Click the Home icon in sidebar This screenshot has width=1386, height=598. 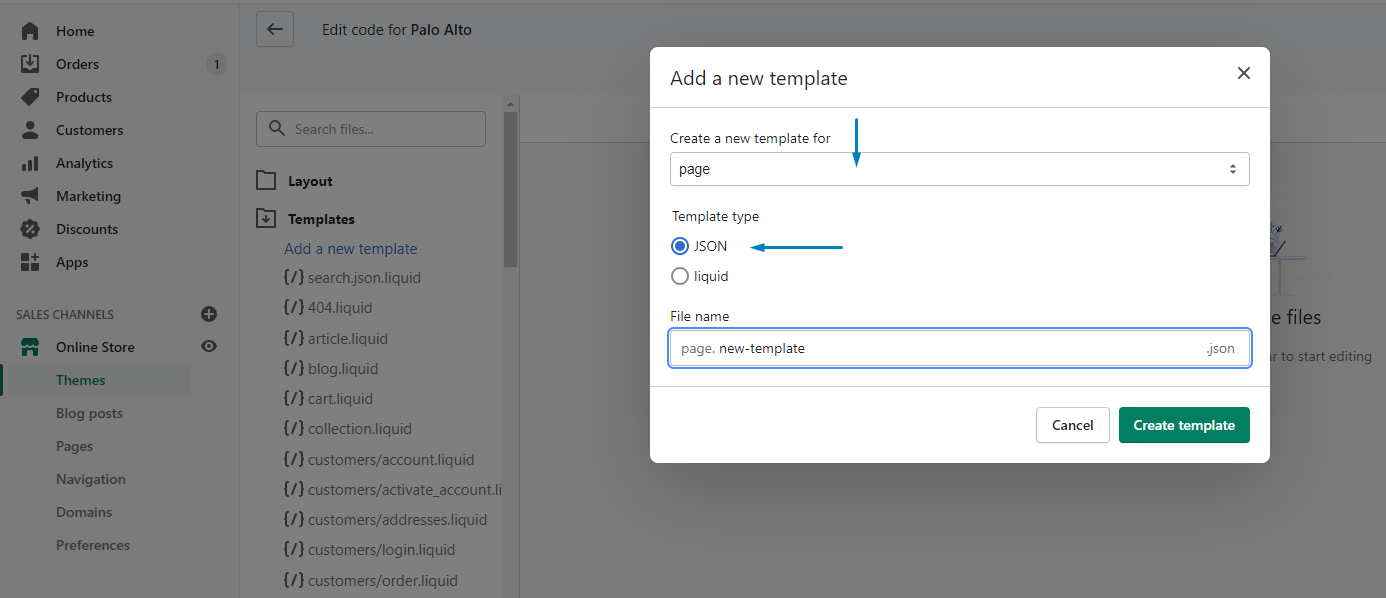click(29, 30)
